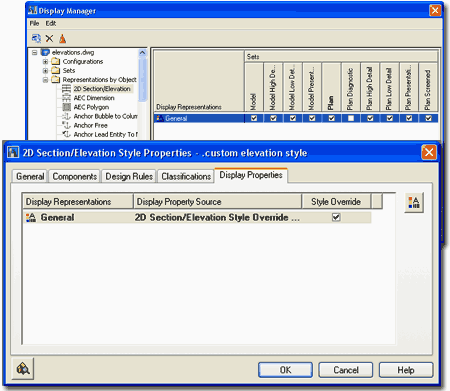
Task: Open the Edit menu
Action: click(51, 23)
